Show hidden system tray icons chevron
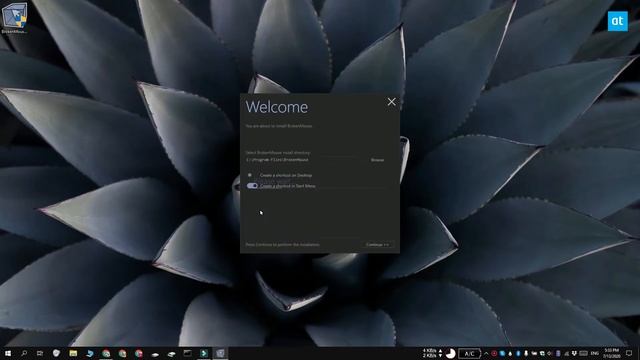 (486, 353)
